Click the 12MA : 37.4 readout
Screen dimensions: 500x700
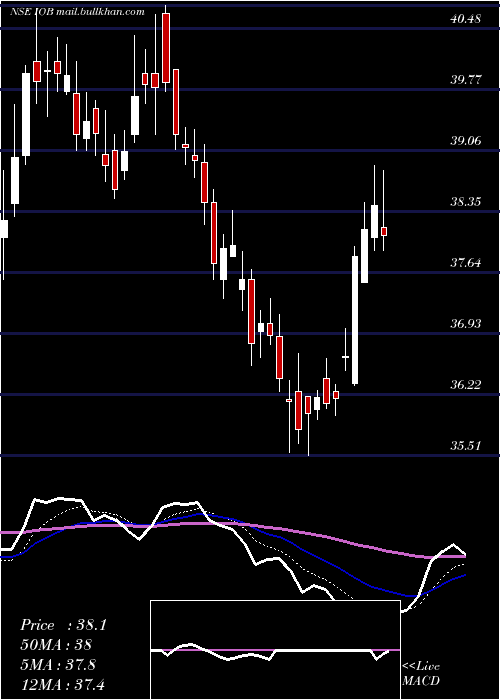pyautogui.click(x=62, y=684)
